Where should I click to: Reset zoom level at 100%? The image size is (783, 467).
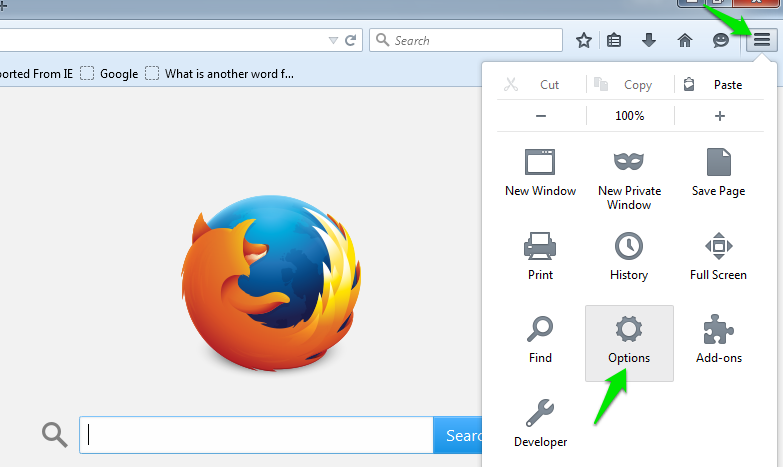click(x=630, y=116)
